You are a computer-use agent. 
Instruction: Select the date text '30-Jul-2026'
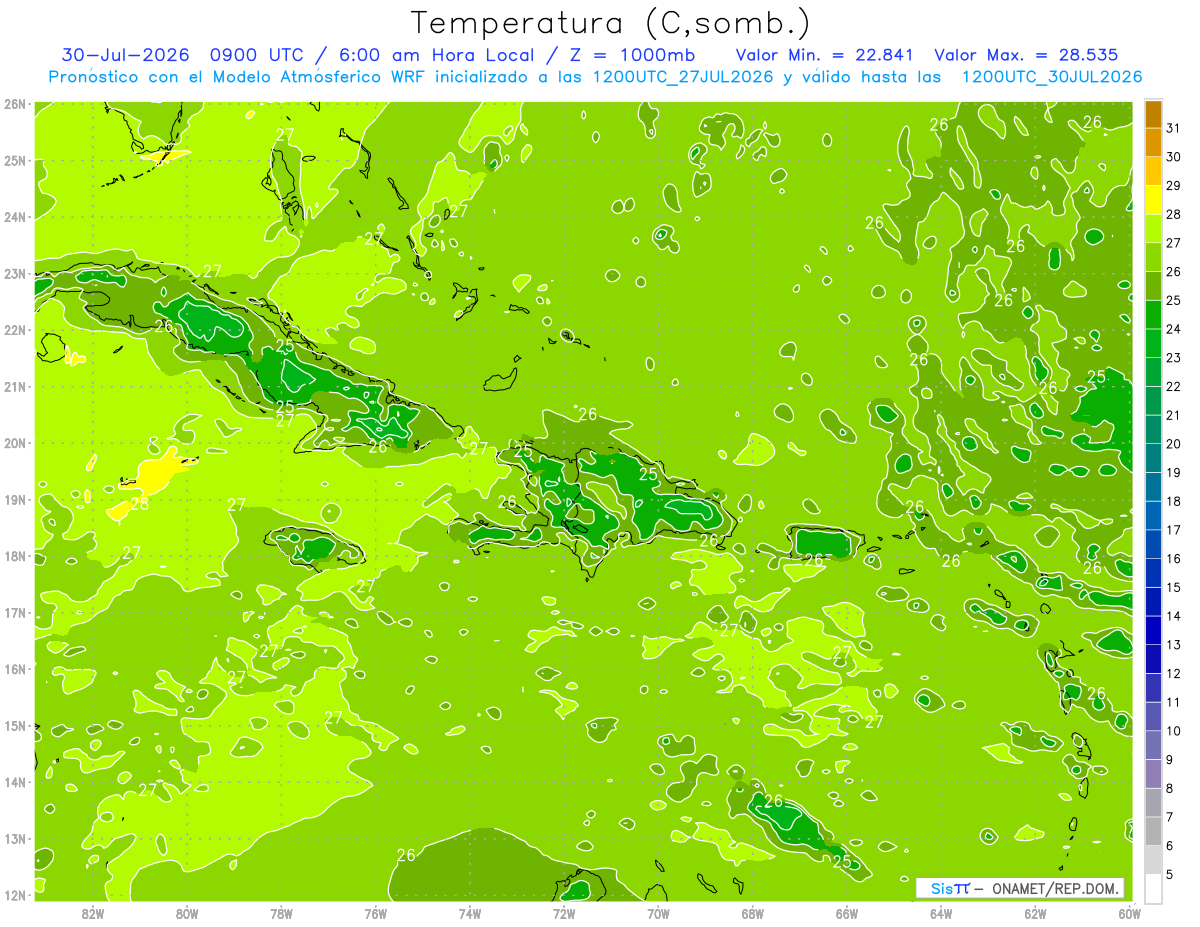pos(126,55)
